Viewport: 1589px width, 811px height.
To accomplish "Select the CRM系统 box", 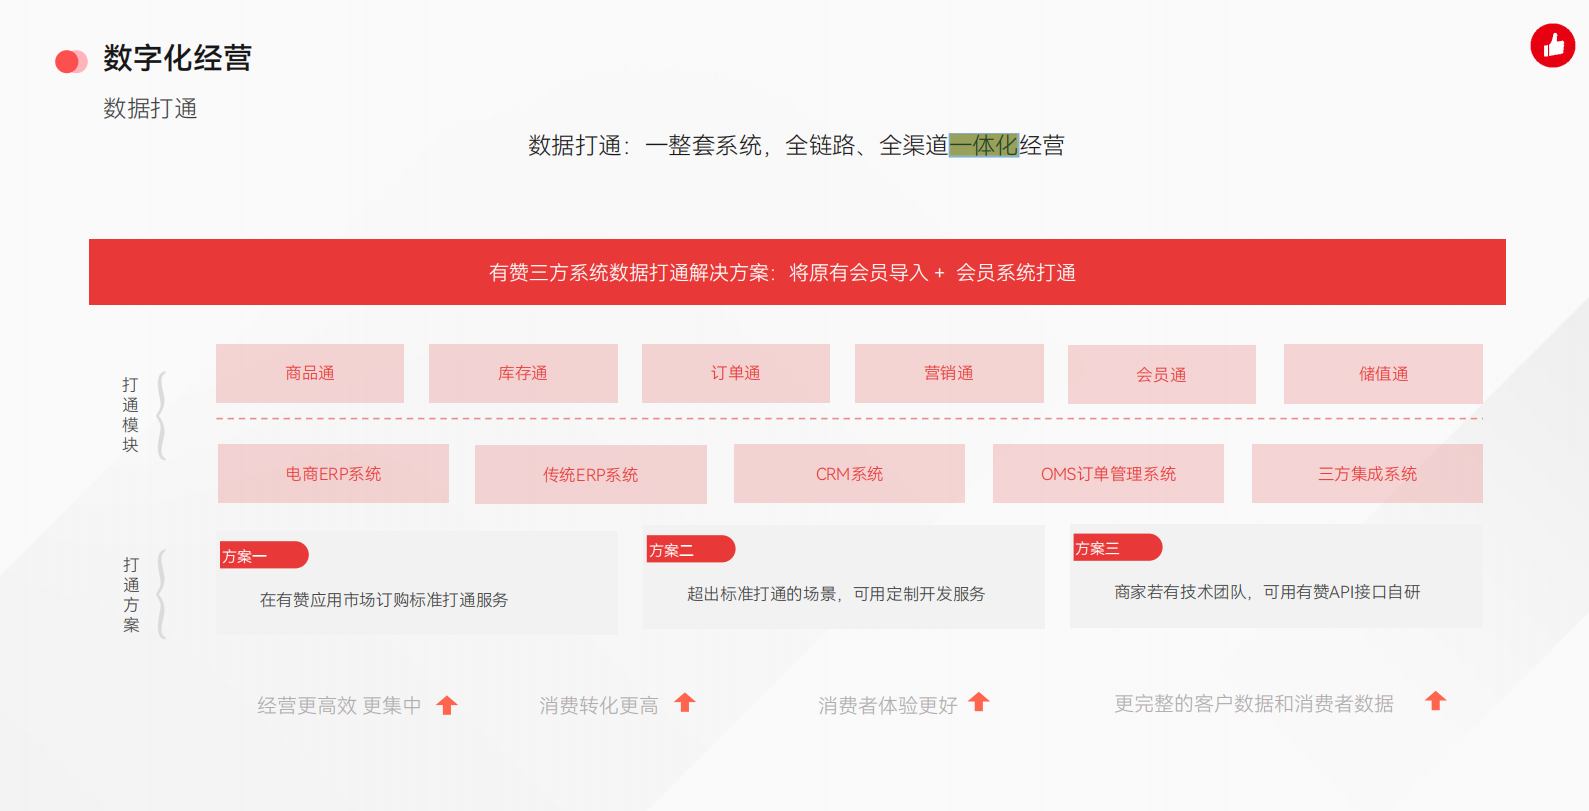I will click(x=849, y=474).
